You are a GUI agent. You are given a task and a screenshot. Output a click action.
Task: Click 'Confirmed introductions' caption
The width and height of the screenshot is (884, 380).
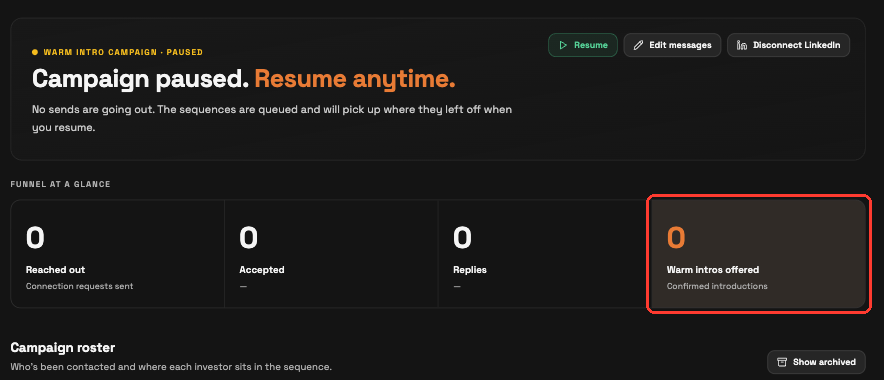[717, 286]
